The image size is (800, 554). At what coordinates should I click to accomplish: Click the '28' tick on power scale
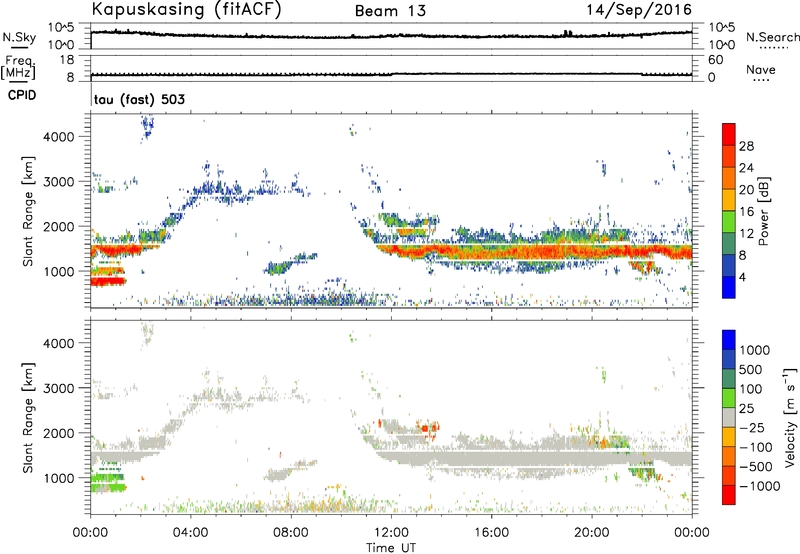(746, 146)
